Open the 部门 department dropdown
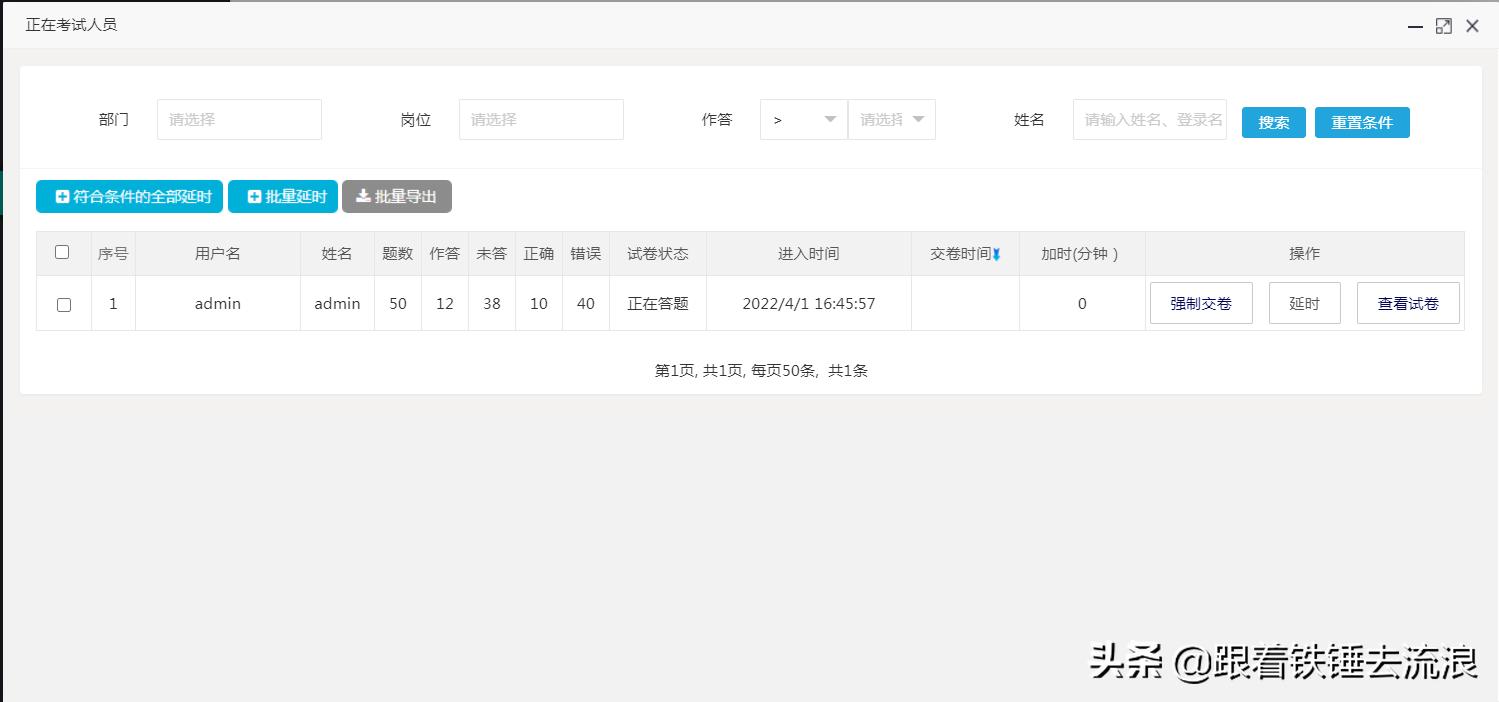The height and width of the screenshot is (702, 1499). [x=239, y=119]
